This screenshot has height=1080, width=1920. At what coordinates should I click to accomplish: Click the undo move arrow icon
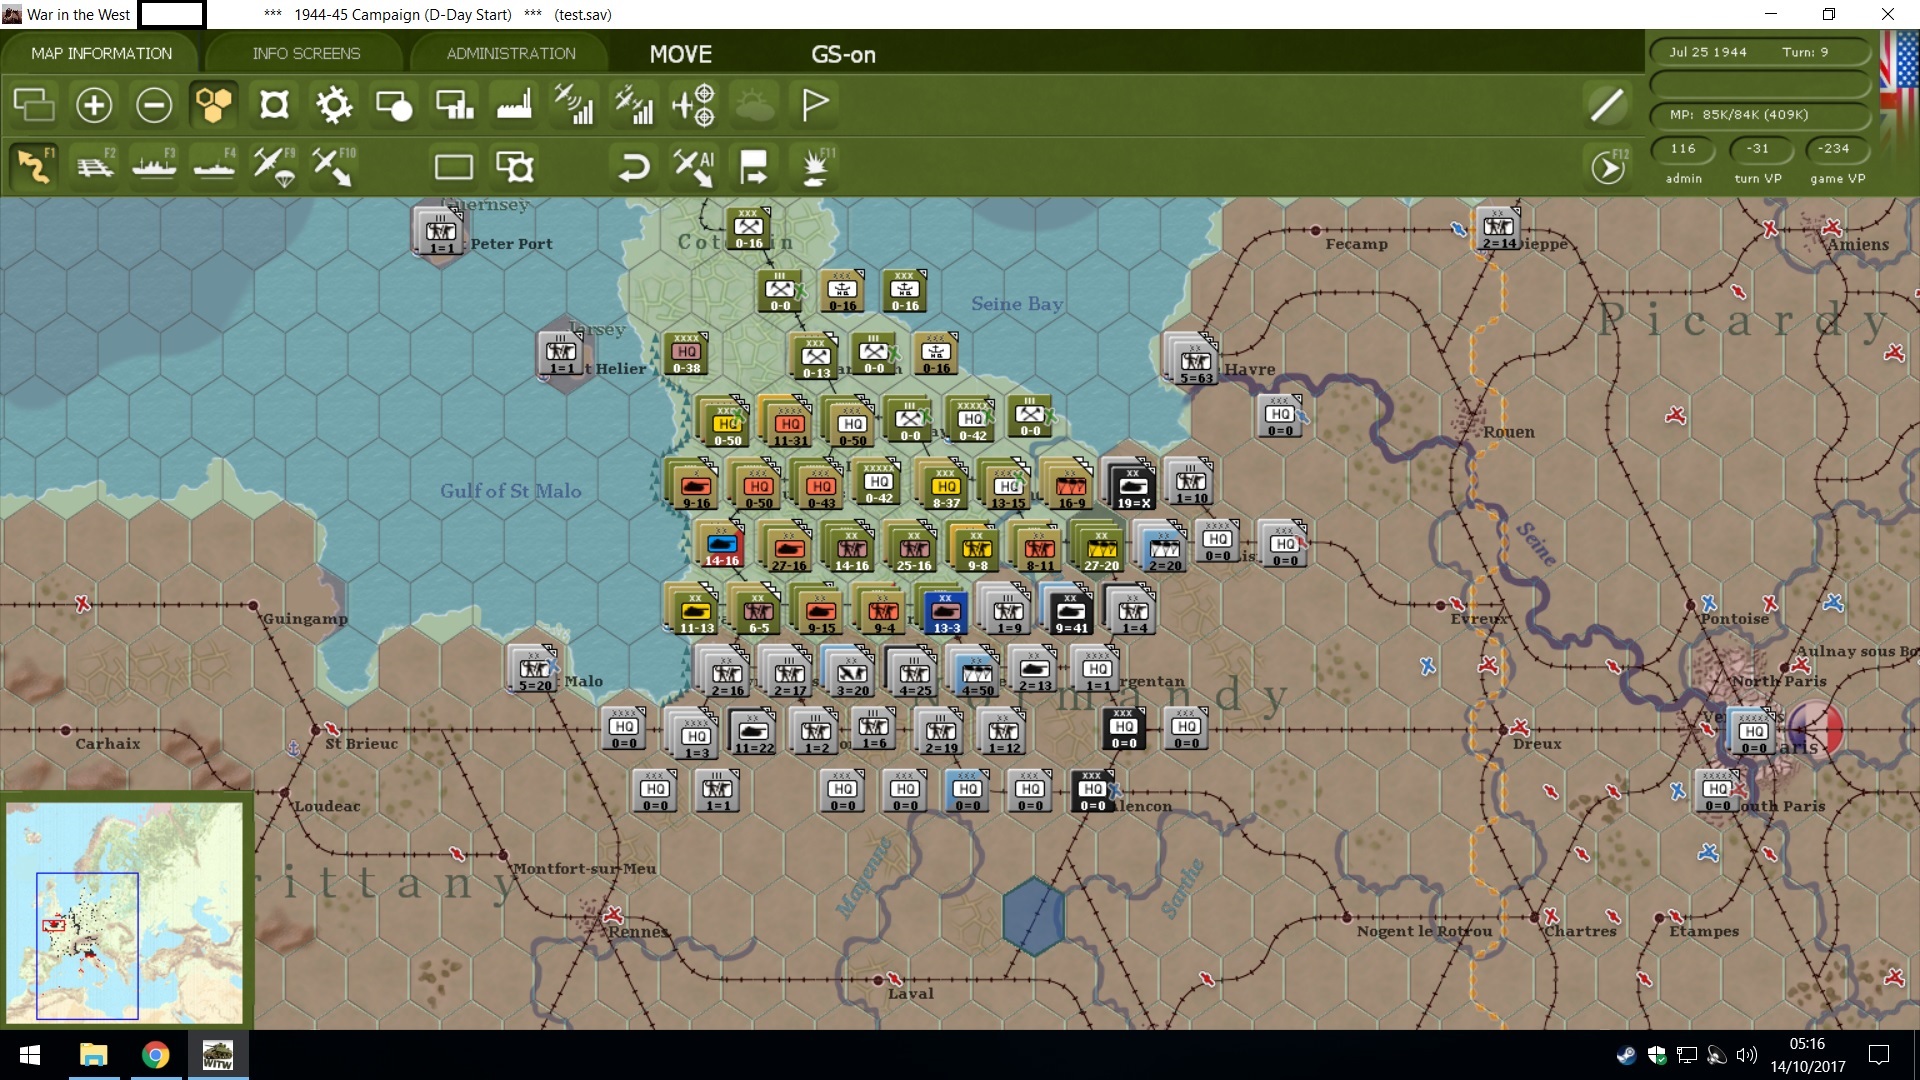pyautogui.click(x=633, y=166)
